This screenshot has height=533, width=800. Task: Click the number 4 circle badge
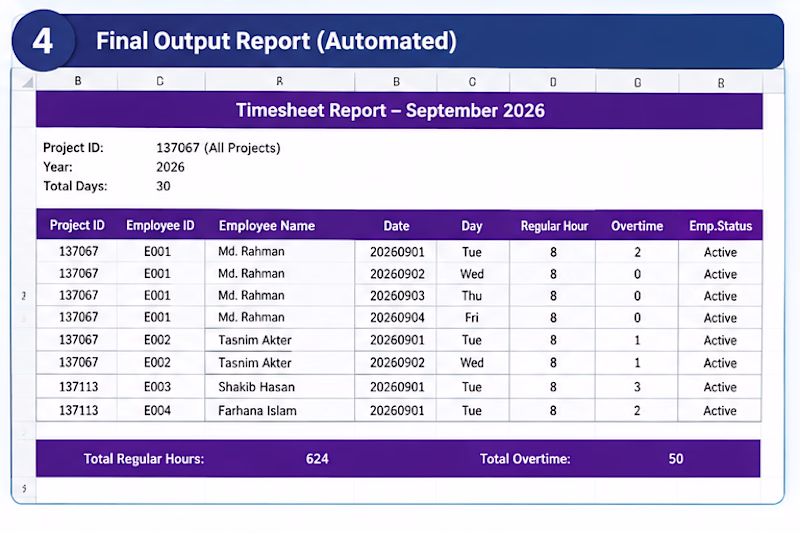click(x=43, y=41)
